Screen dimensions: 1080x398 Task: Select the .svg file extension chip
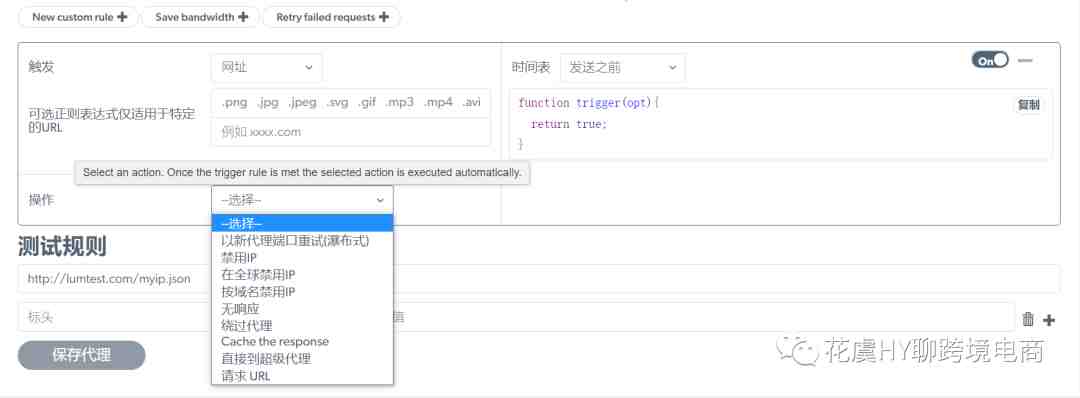(338, 103)
